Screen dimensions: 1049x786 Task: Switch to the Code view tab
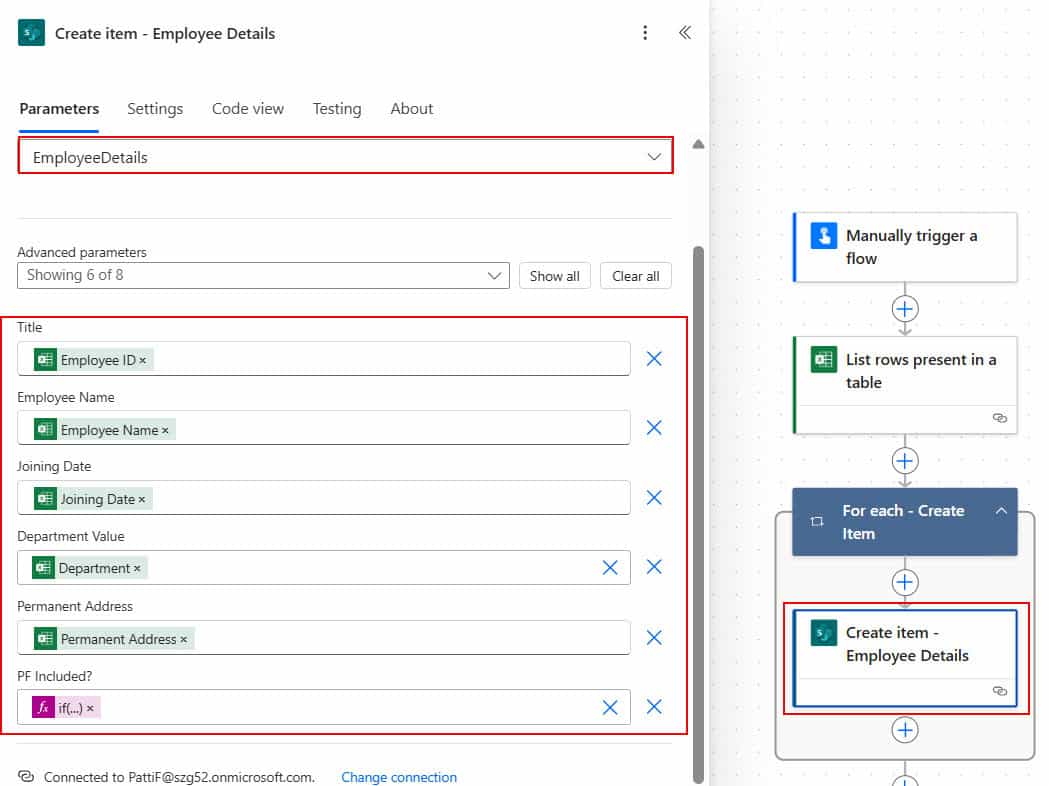click(247, 109)
